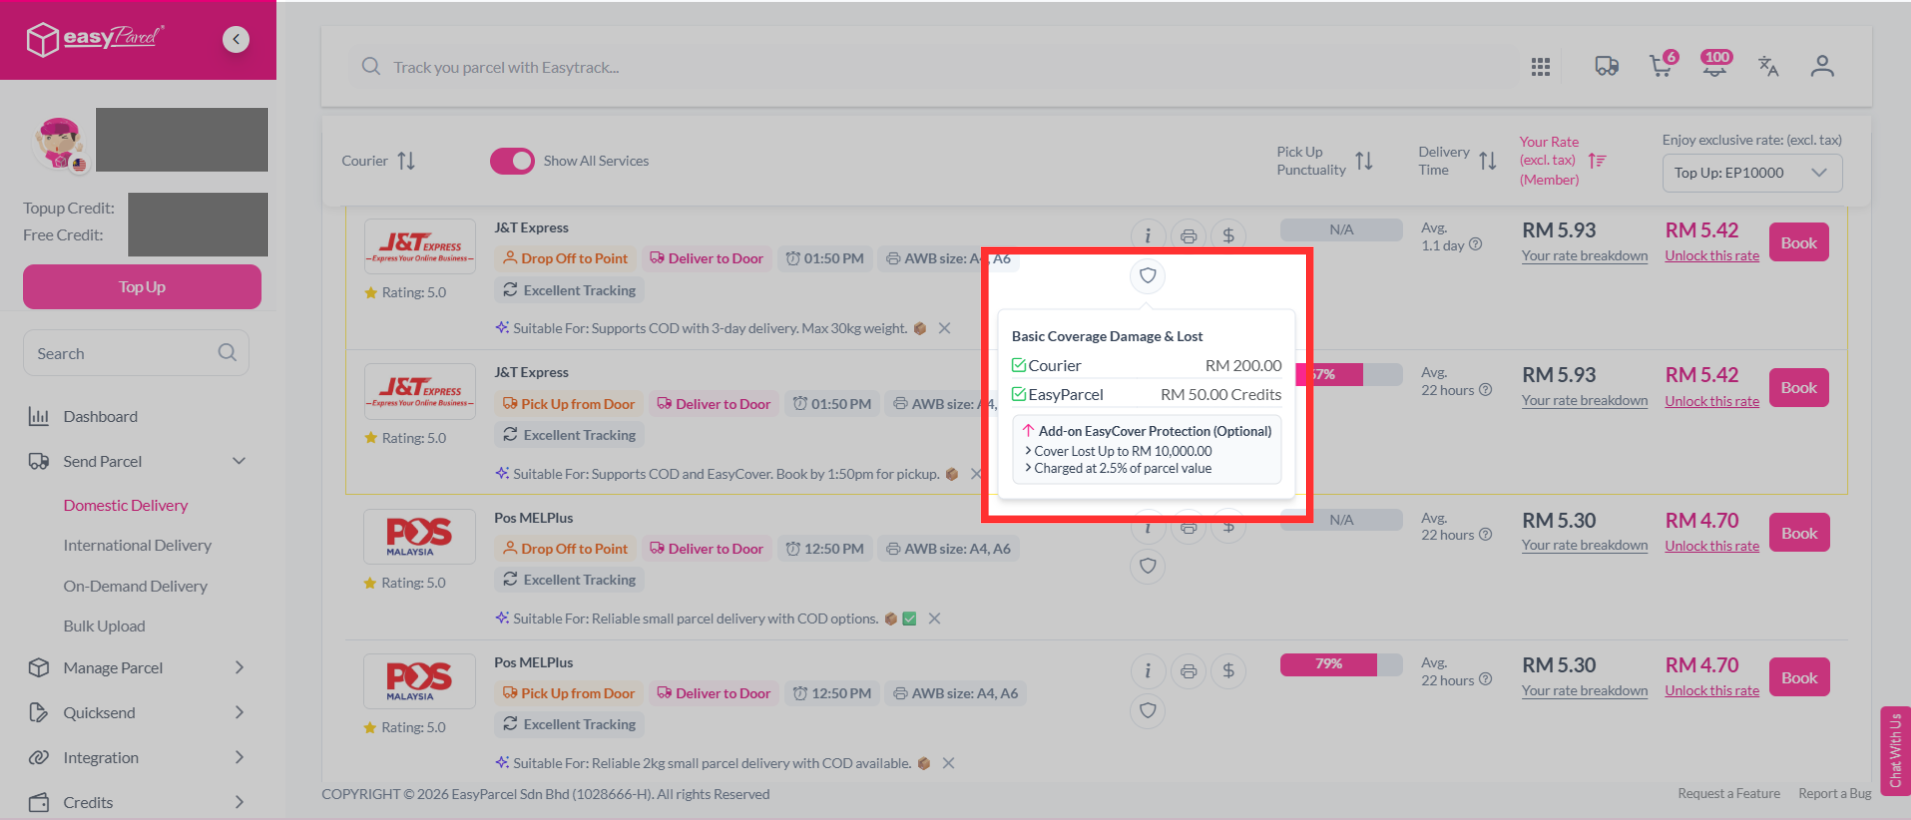
Task: Click the 57% punctuality bar
Action: (x=1350, y=375)
